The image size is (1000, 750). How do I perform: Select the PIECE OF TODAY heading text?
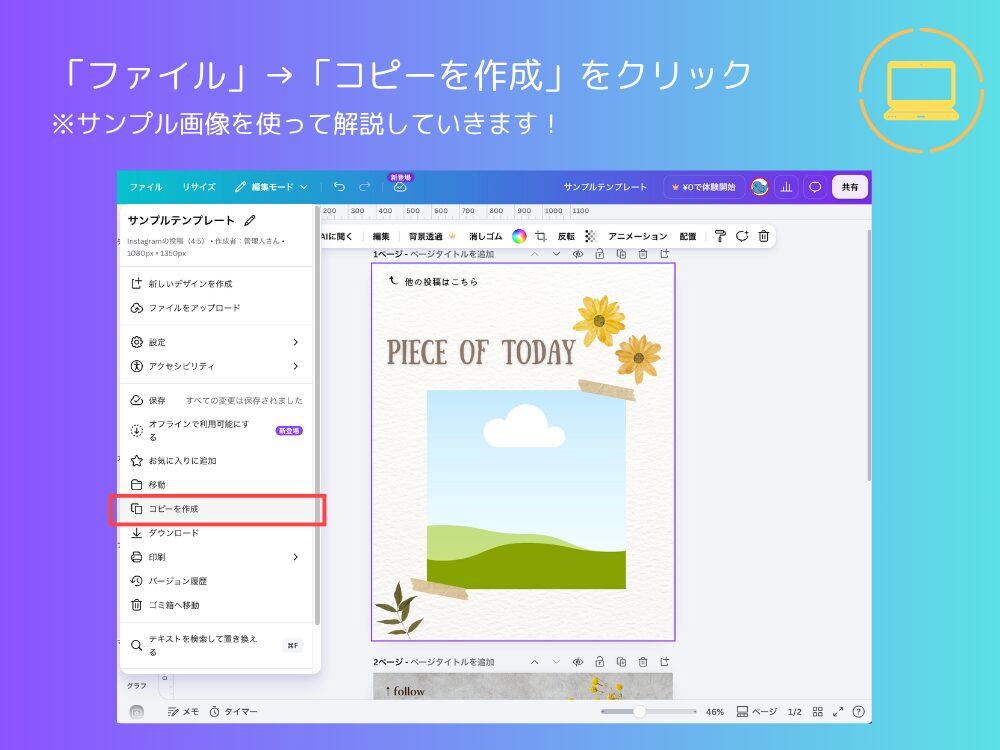tap(481, 353)
